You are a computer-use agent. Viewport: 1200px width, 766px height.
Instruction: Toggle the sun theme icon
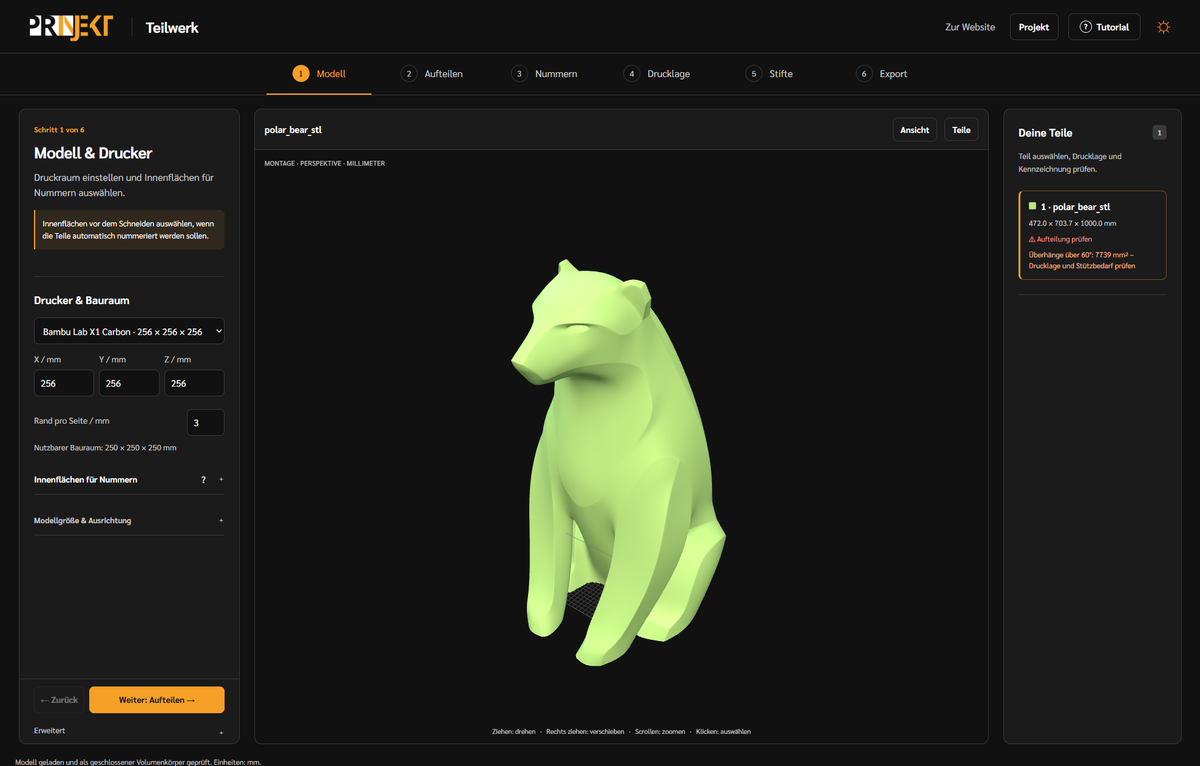pyautogui.click(x=1163, y=27)
